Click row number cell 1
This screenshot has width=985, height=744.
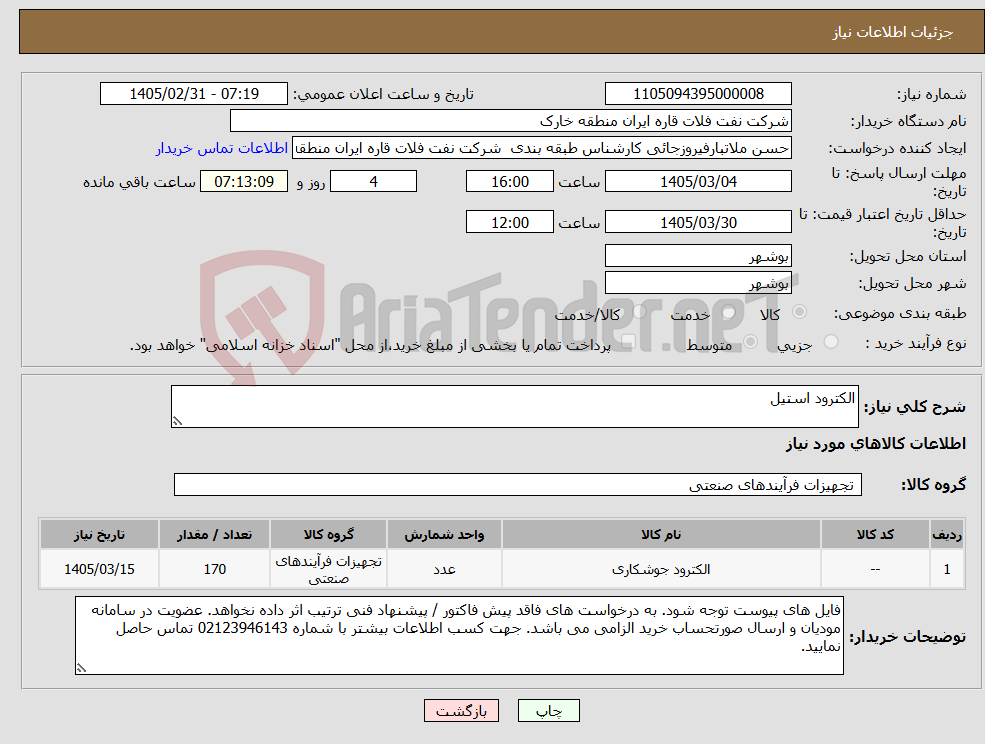947,569
